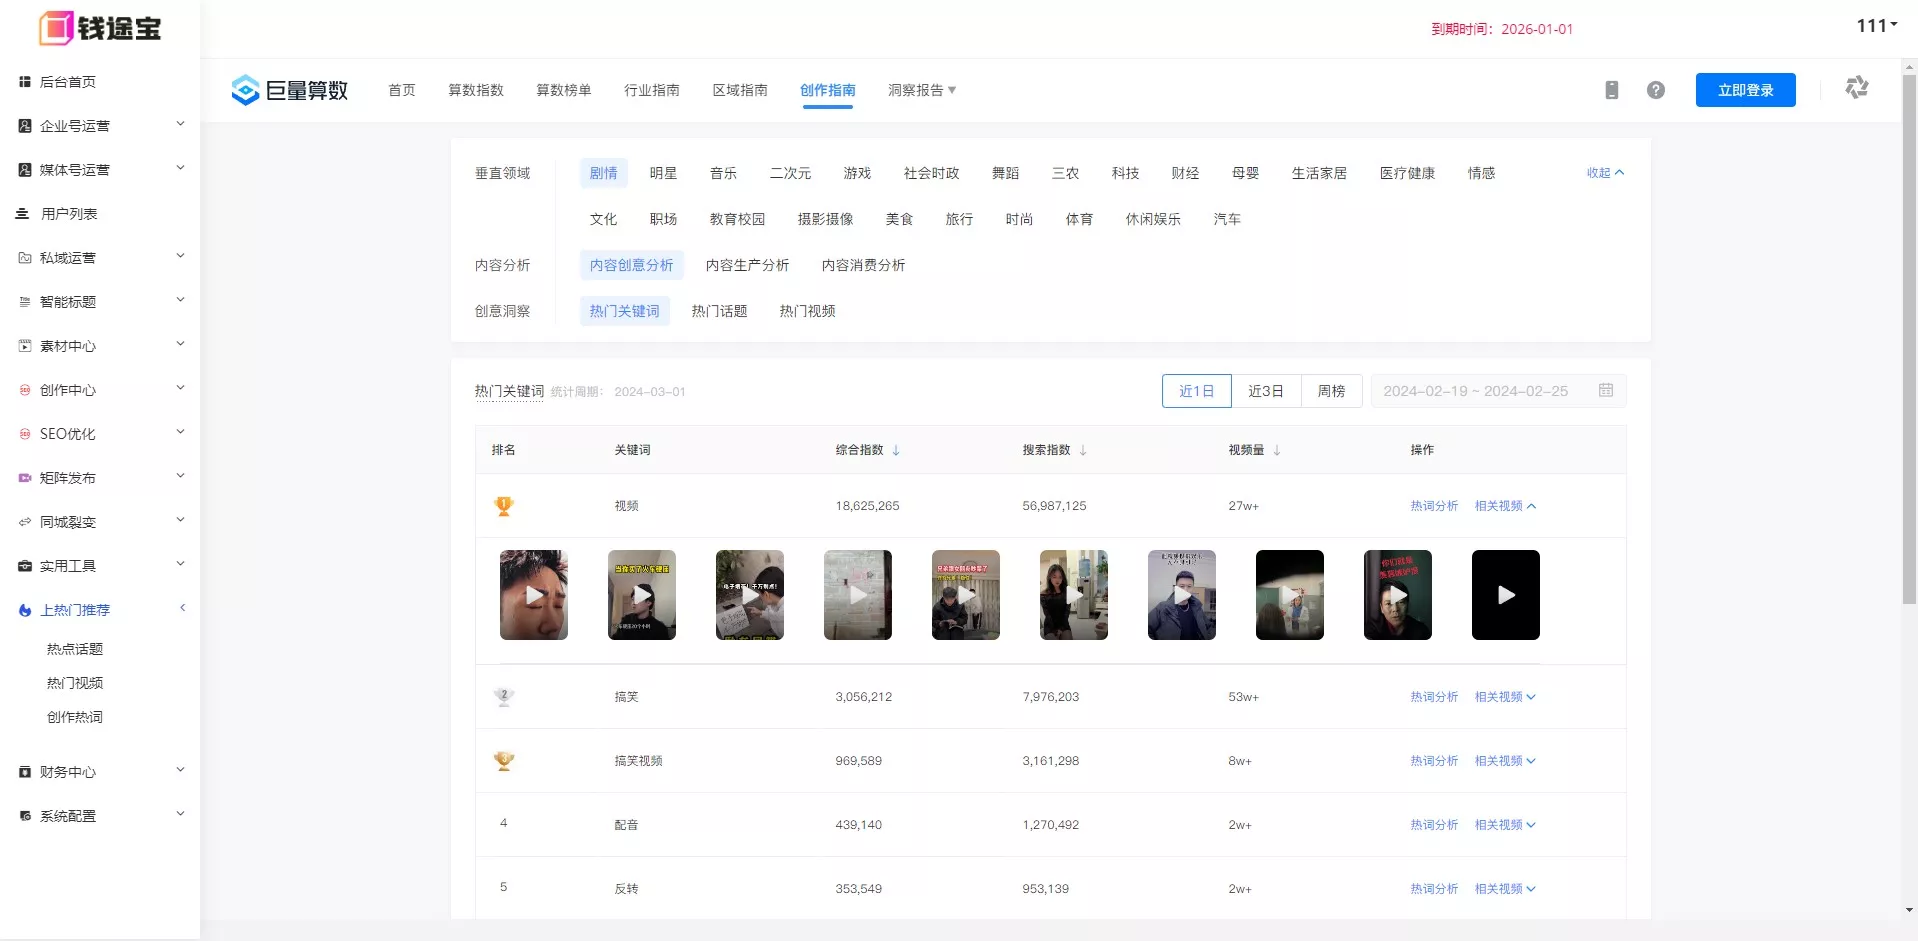Screen dimensions: 1918x941
Task: Click the mobile phone icon in header
Action: coord(1611,90)
